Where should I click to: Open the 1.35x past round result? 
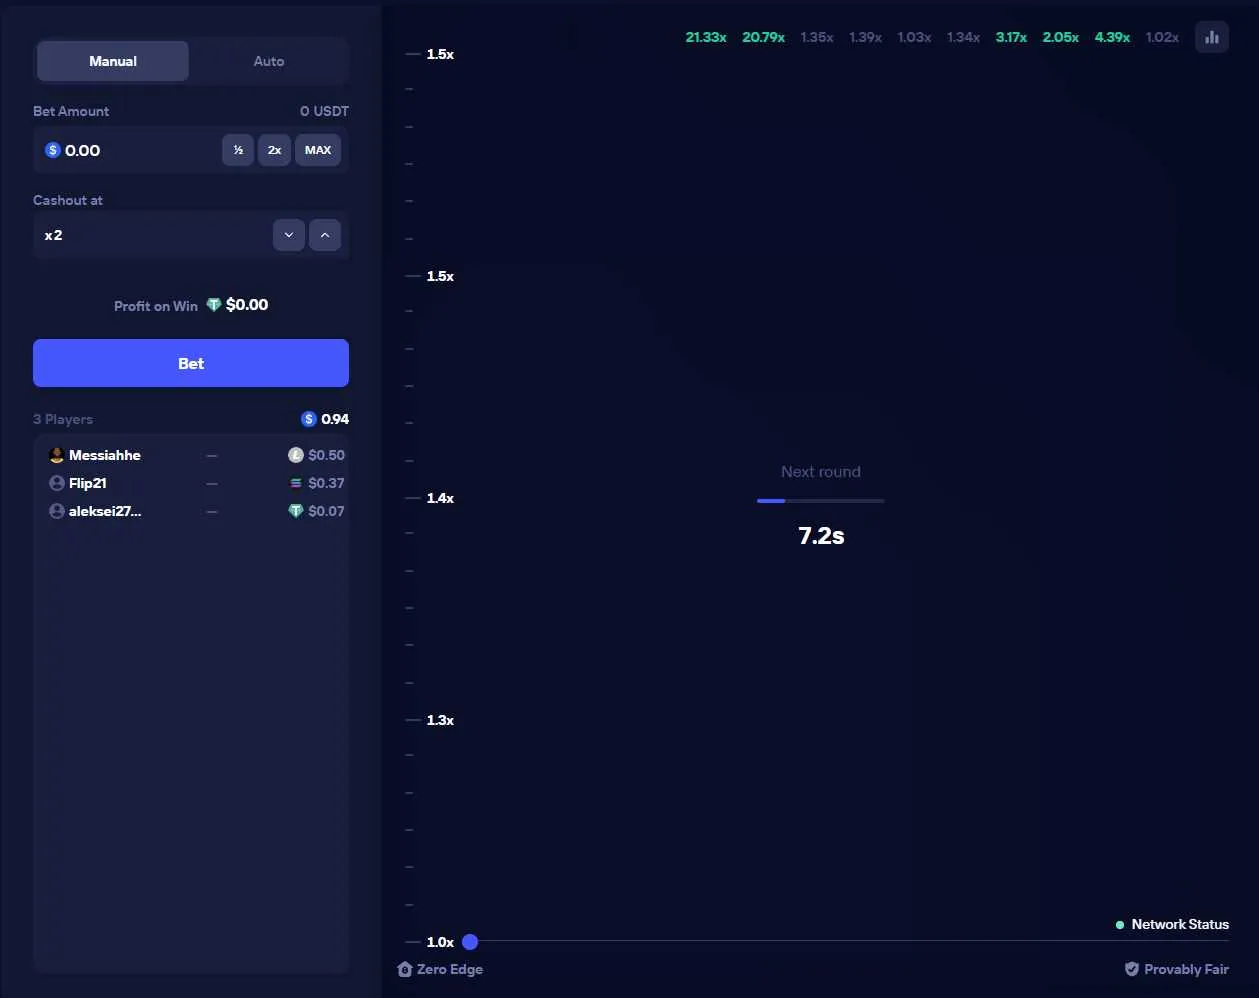pos(817,37)
